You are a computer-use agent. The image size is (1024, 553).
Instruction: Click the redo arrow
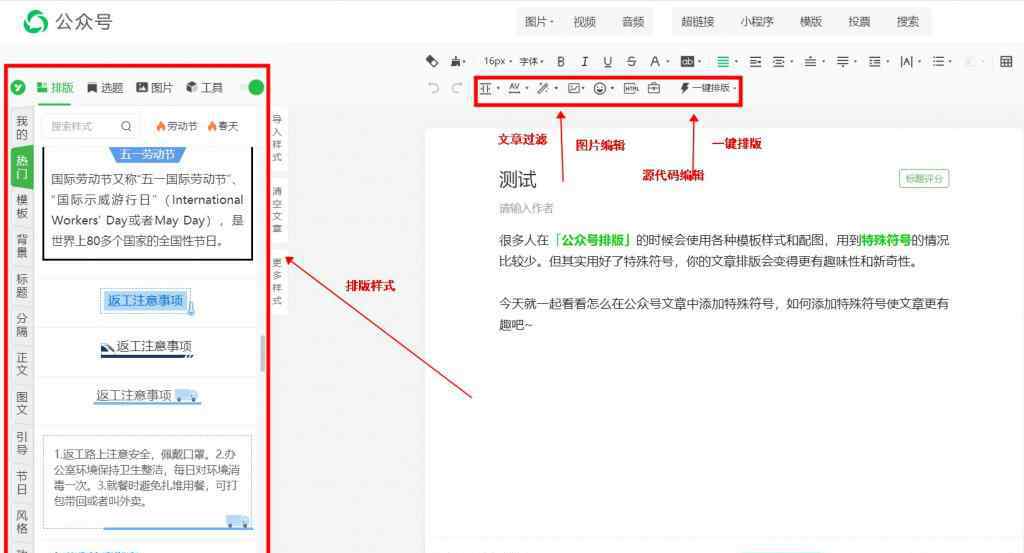tap(457, 87)
